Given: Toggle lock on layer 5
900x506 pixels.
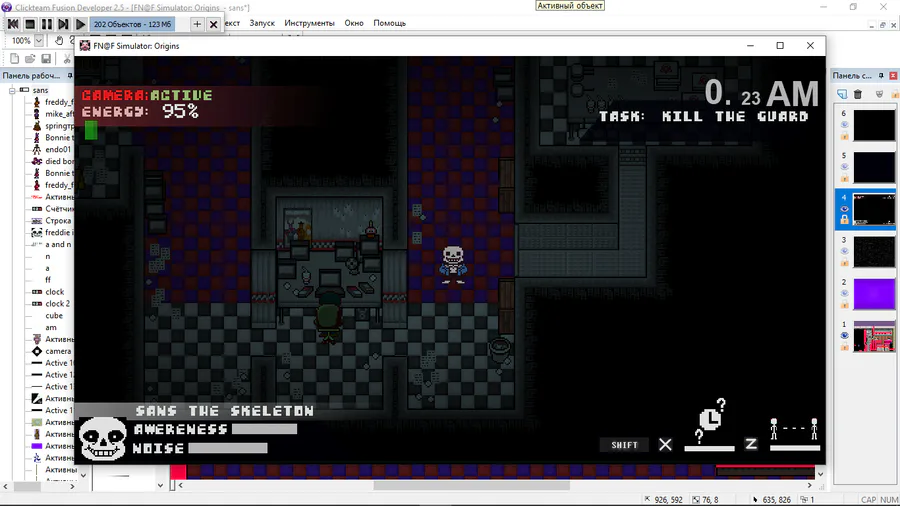Looking at the screenshot, I should (844, 178).
